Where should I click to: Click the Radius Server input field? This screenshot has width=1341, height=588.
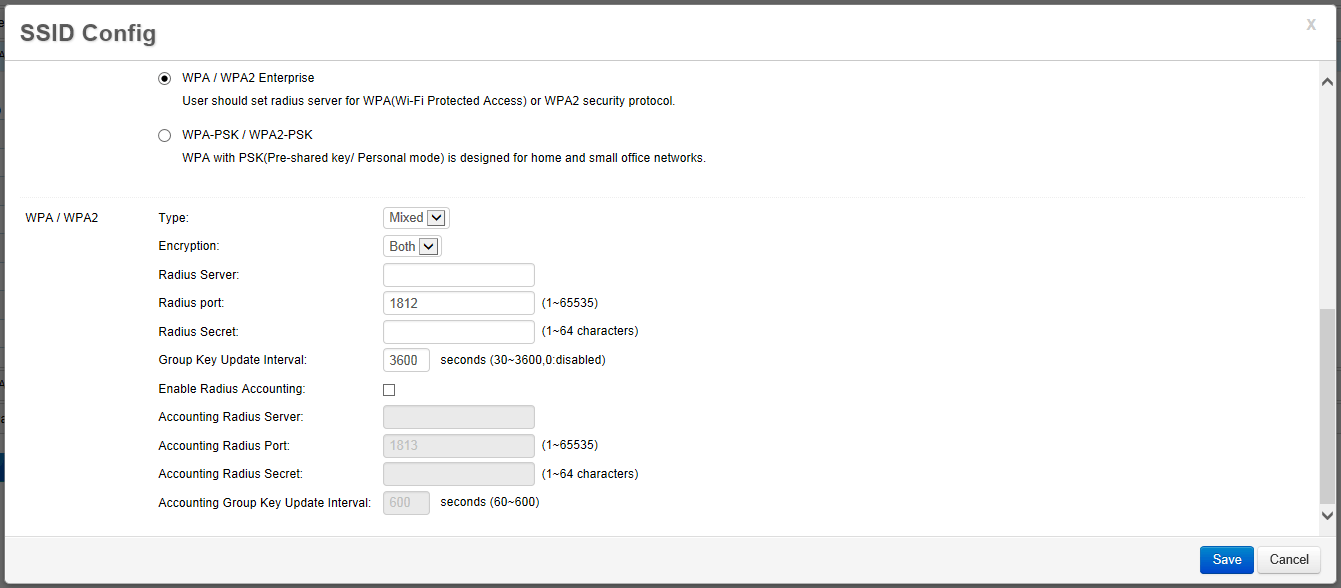(459, 275)
